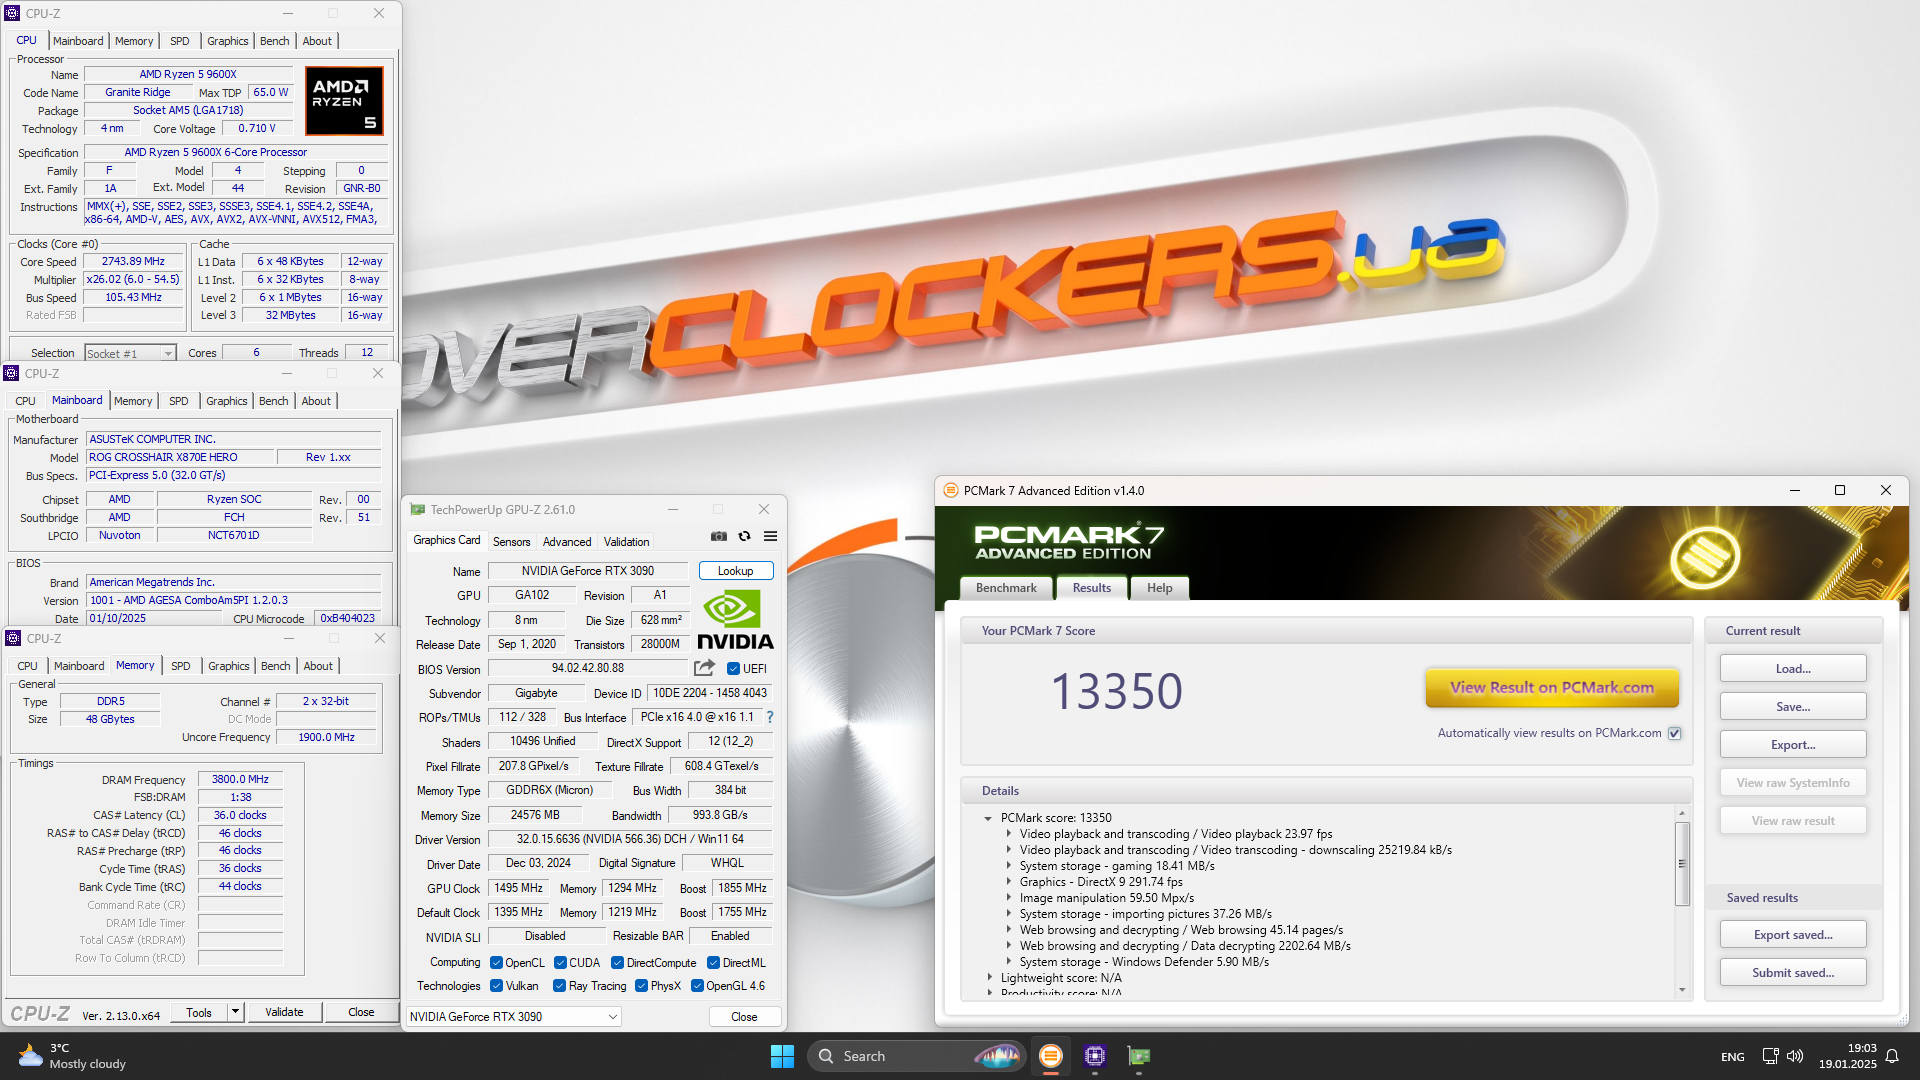Click the PCMark 7 gold coin logo
The width and height of the screenshot is (1920, 1080).
pos(1705,556)
